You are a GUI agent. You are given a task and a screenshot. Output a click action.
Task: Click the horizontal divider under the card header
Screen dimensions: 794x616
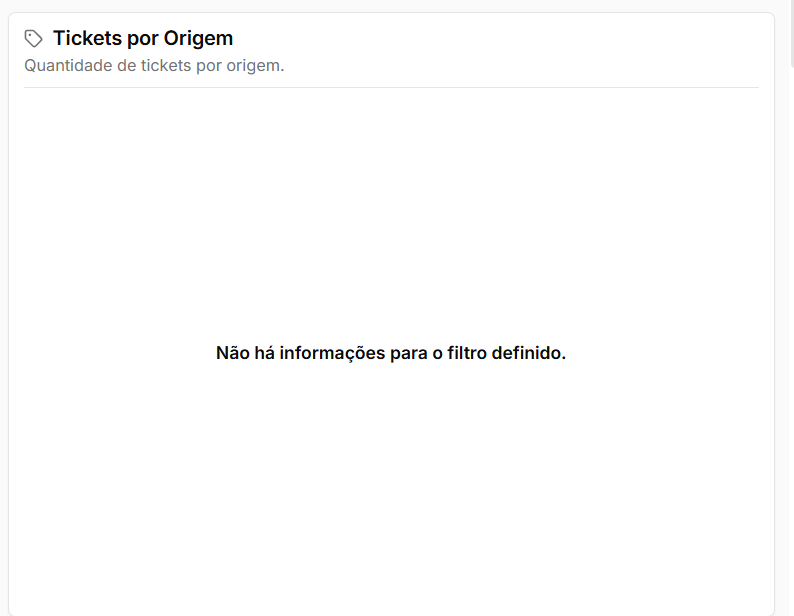391,87
